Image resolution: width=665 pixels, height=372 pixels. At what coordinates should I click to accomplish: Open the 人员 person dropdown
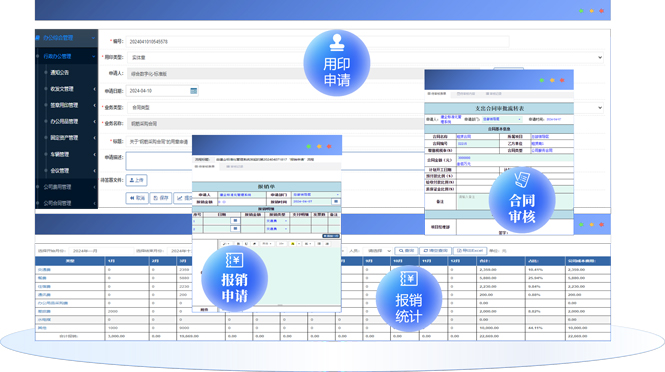(378, 251)
